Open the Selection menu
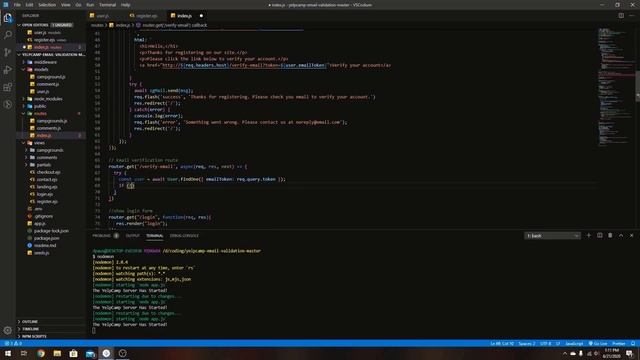 coord(47,5)
